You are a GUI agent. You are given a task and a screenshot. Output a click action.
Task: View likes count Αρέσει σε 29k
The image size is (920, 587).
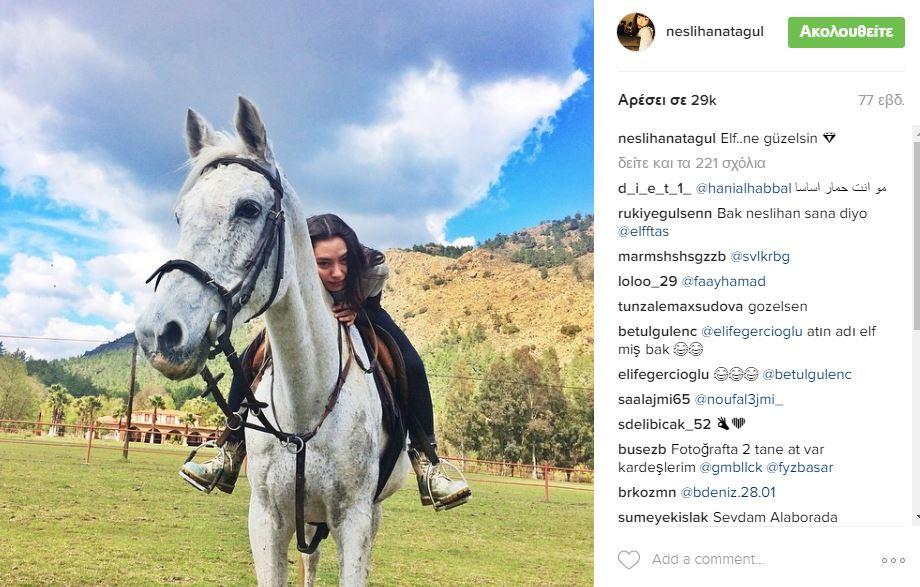667,100
